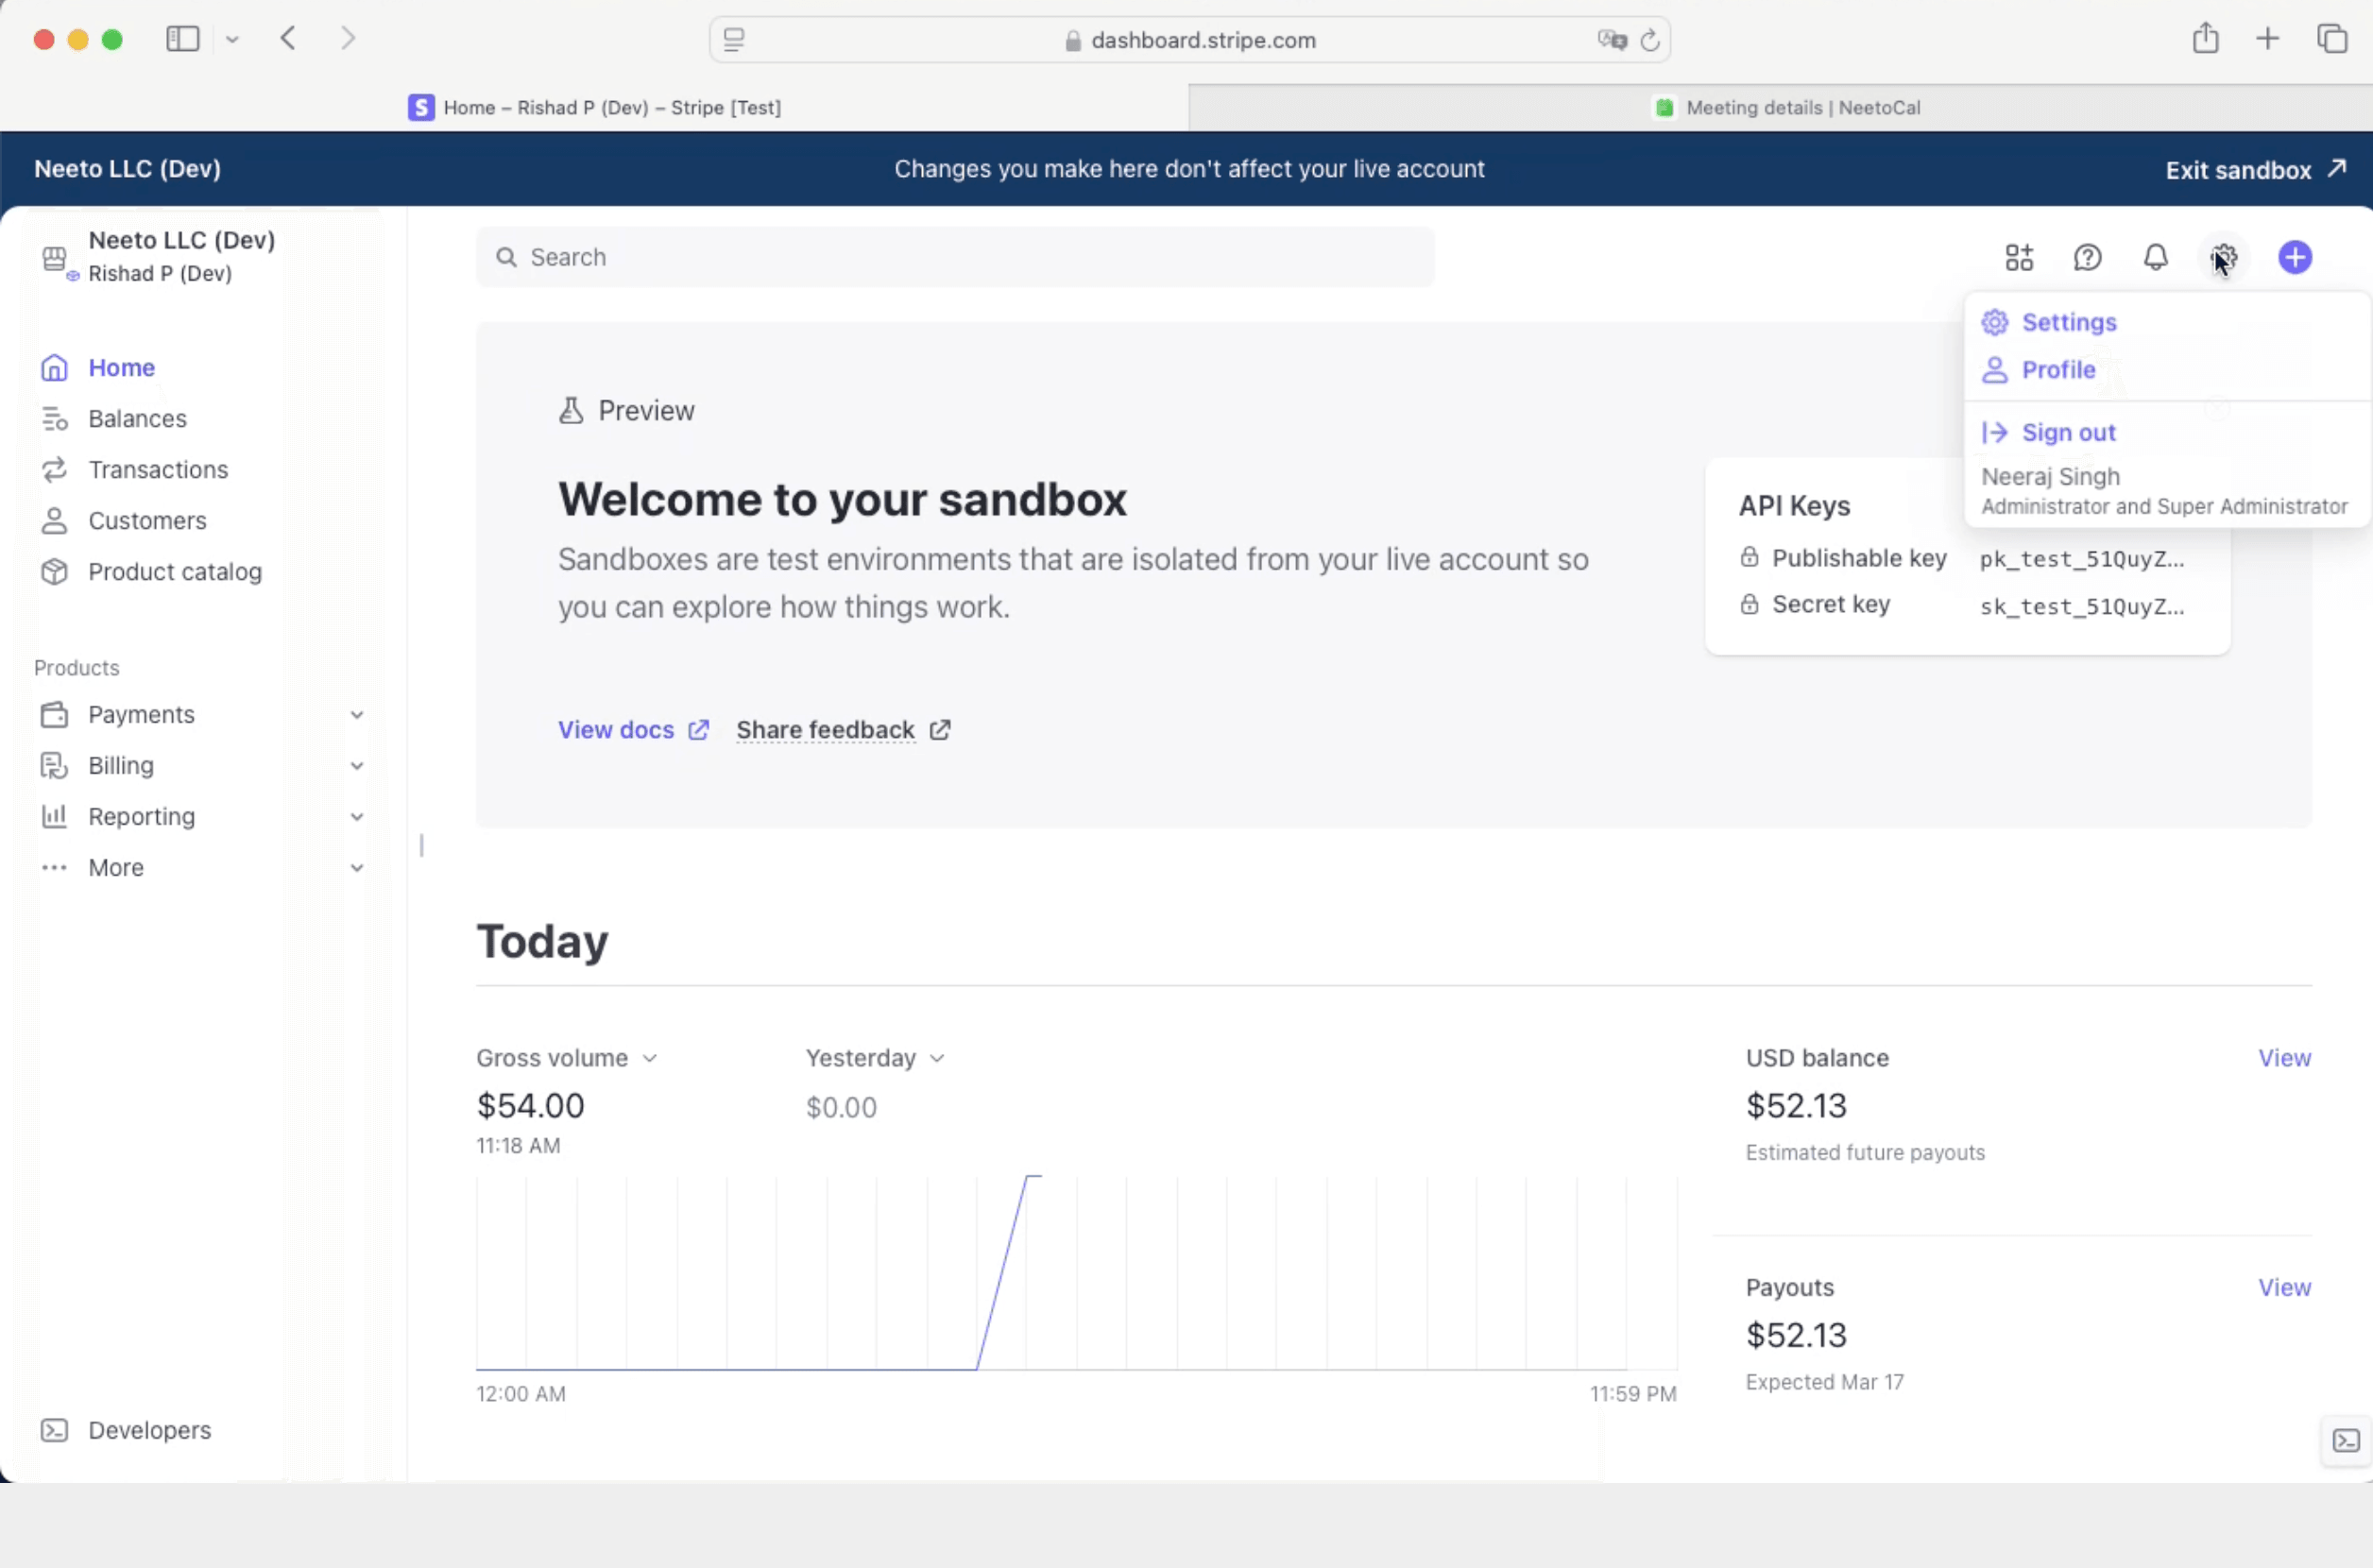Open a new Safari tab with plus icon
2373x1568 pixels.
click(2268, 39)
